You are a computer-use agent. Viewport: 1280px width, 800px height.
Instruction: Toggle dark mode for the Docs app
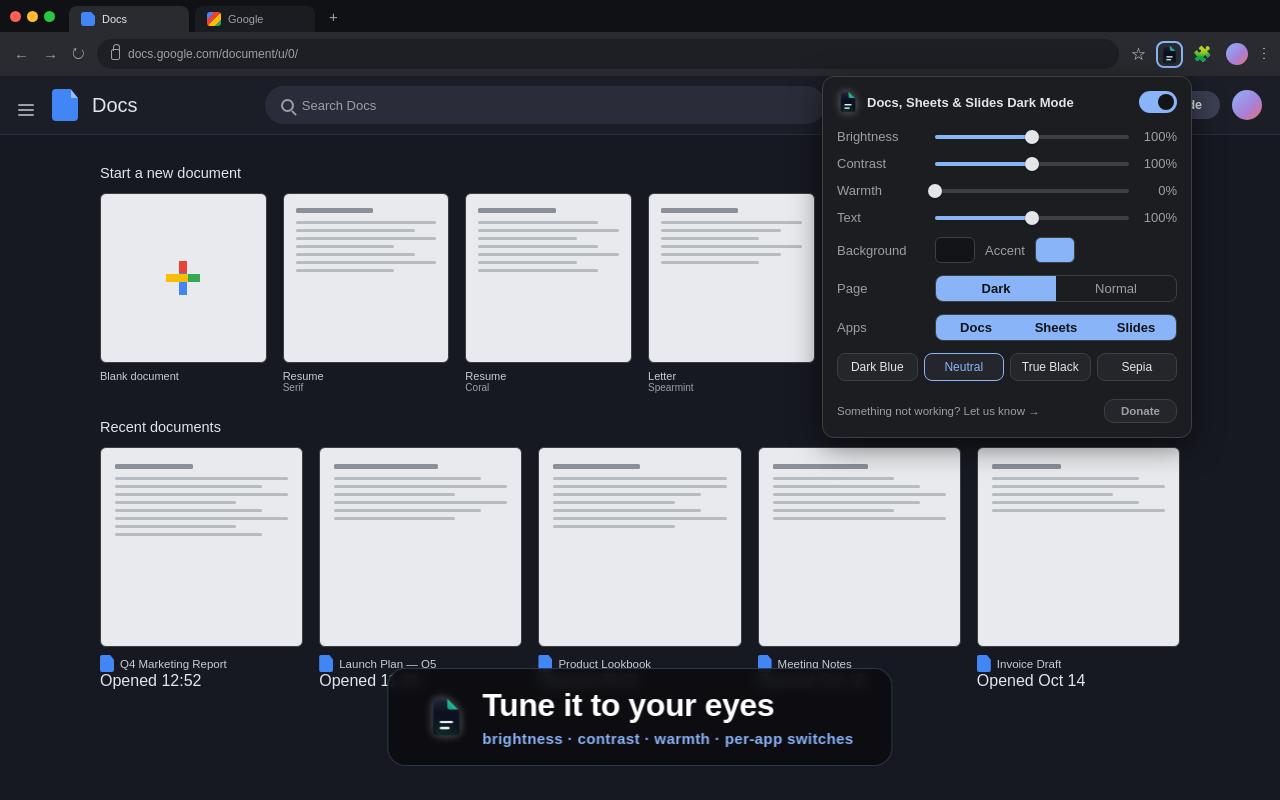pos(976,328)
